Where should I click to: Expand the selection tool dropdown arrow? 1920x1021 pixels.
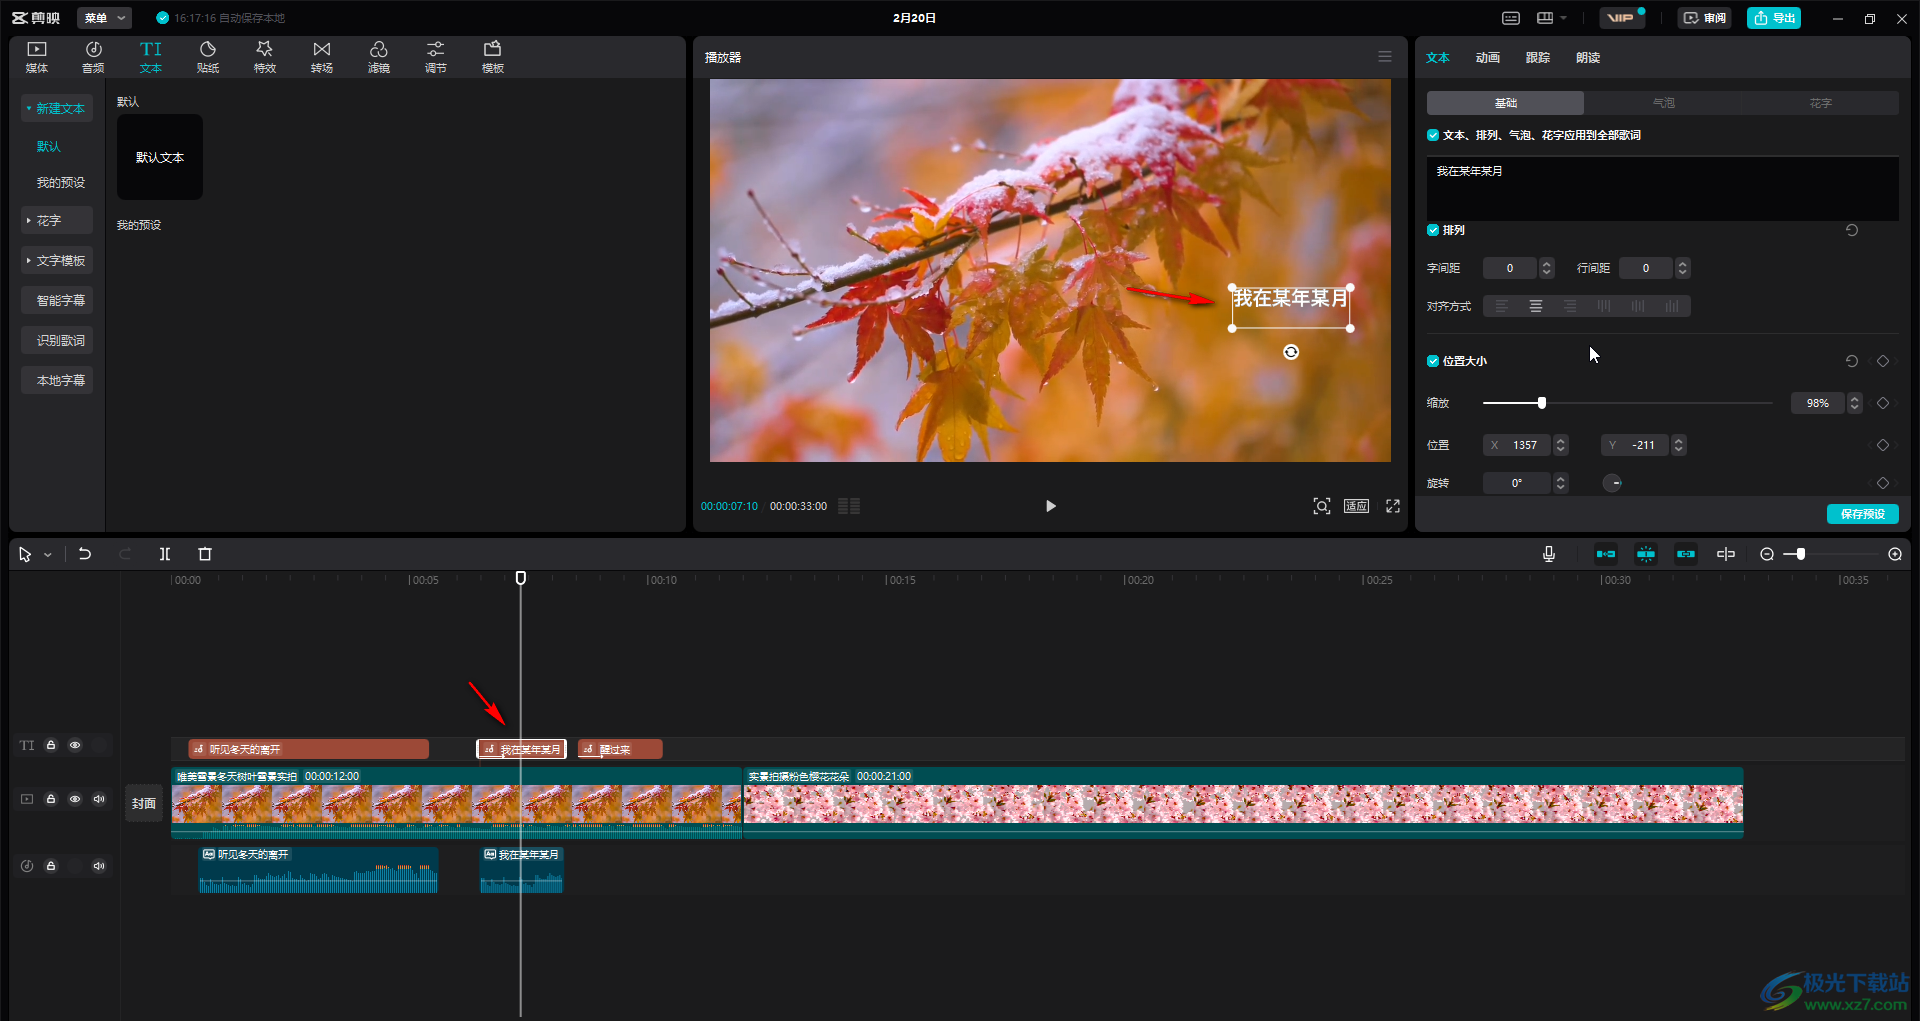pyautogui.click(x=47, y=555)
